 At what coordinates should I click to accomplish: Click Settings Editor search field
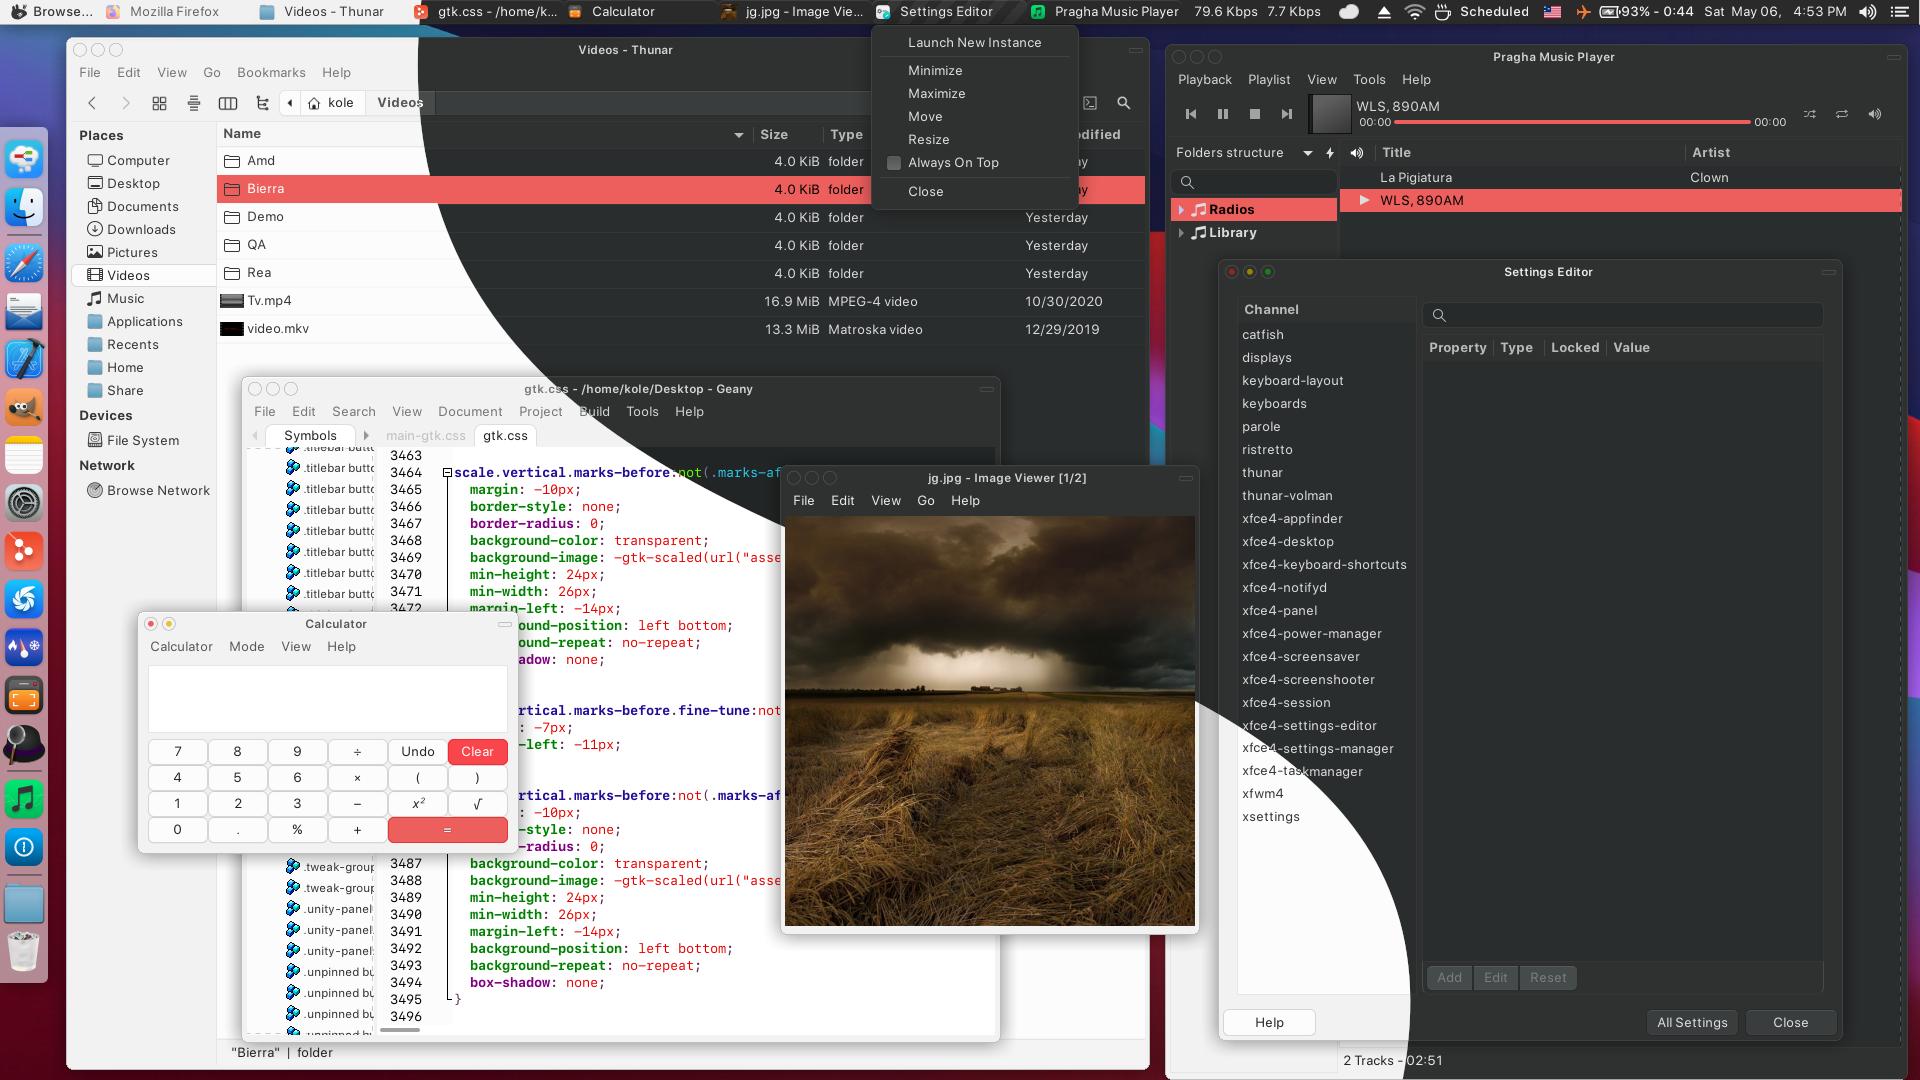coord(1622,316)
